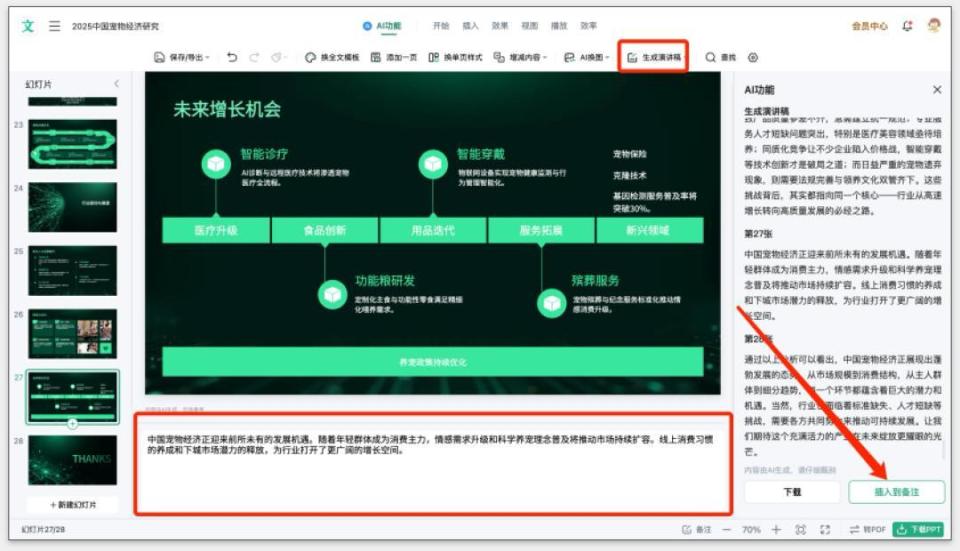
Task: Zoom in with the plus icon
Action: [x=776, y=530]
